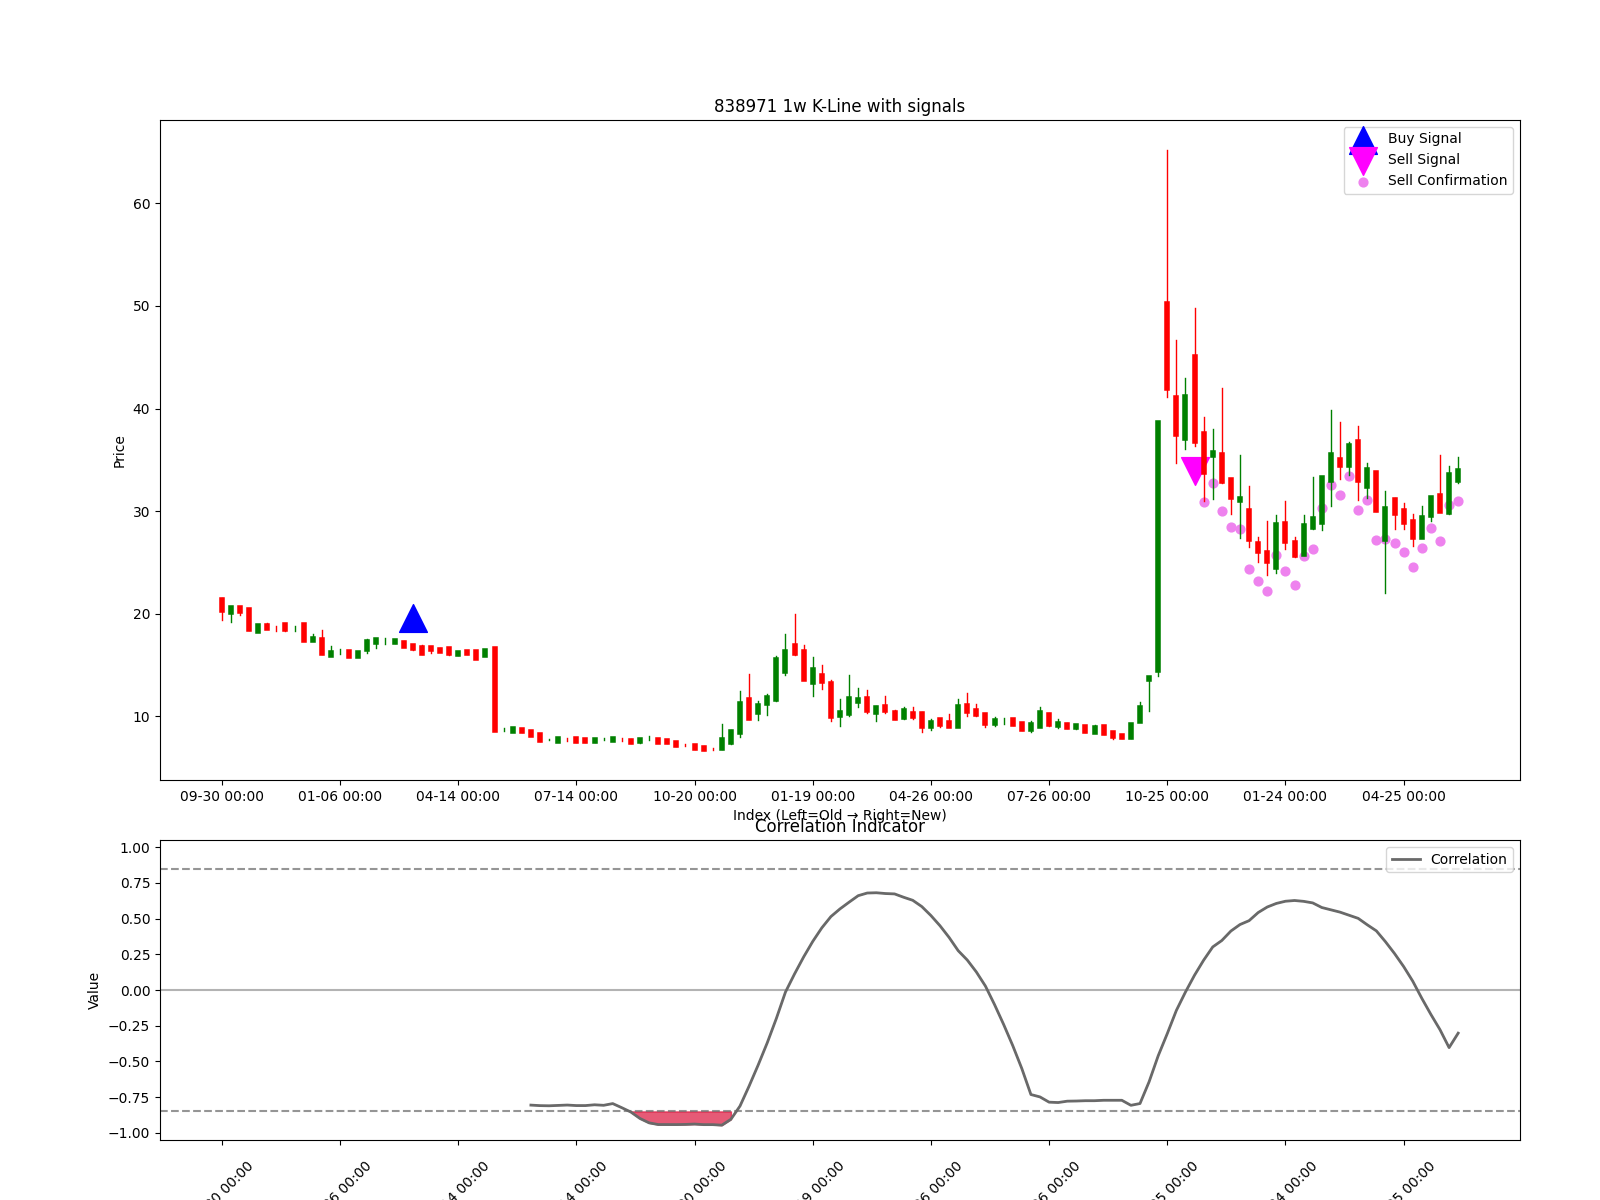Viewport: 1600px width, 1200px height.
Task: Select the 'Sell Confirmation' legend label
Action: (x=1447, y=181)
